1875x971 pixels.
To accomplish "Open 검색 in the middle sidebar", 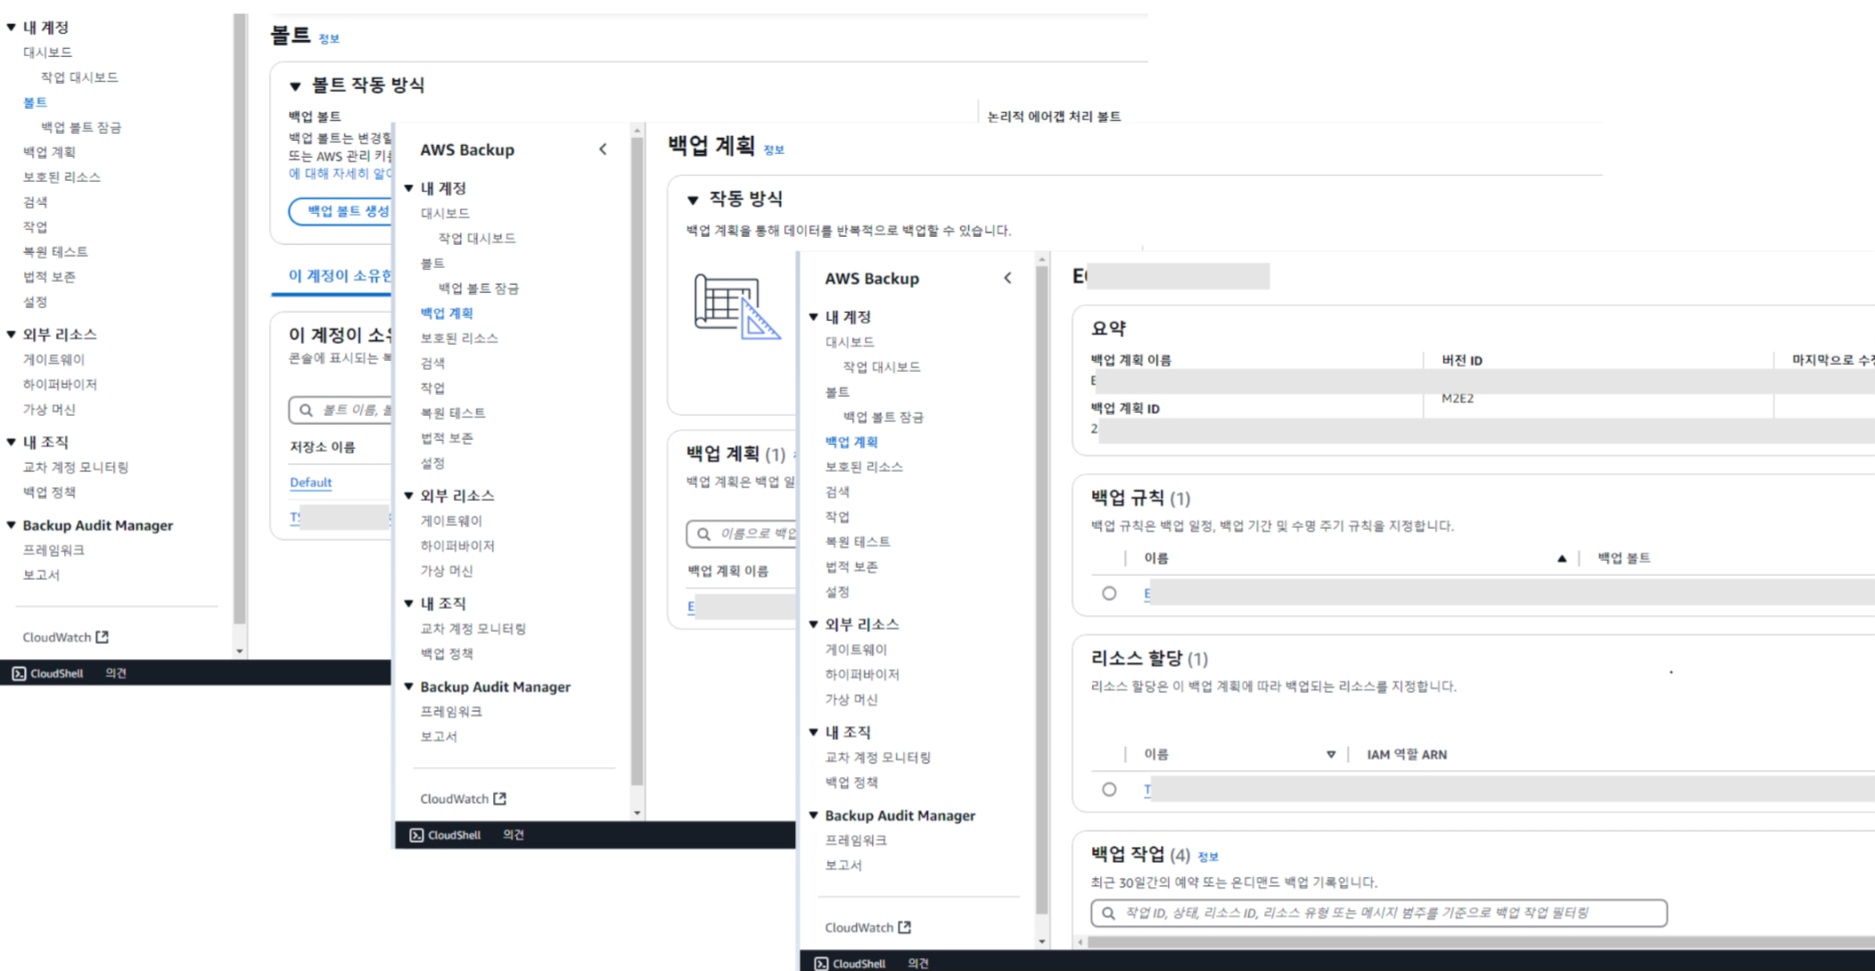I will (x=433, y=362).
